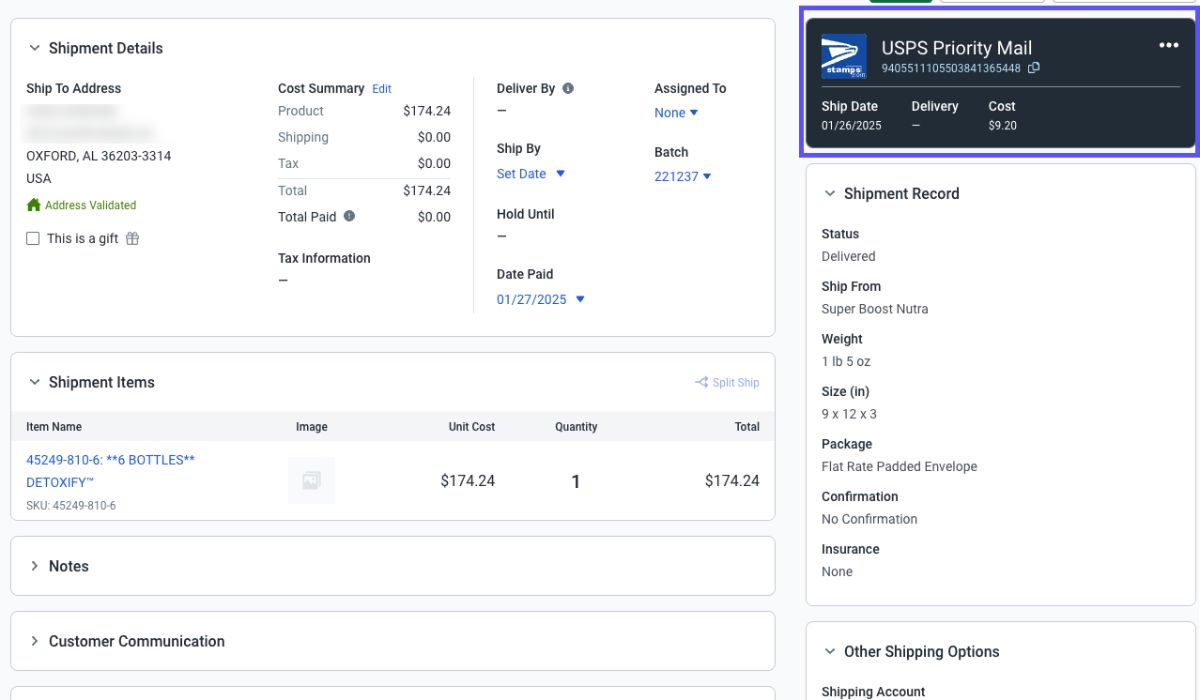Collapse the Shipment Details section
This screenshot has height=700, width=1200.
tap(34, 48)
